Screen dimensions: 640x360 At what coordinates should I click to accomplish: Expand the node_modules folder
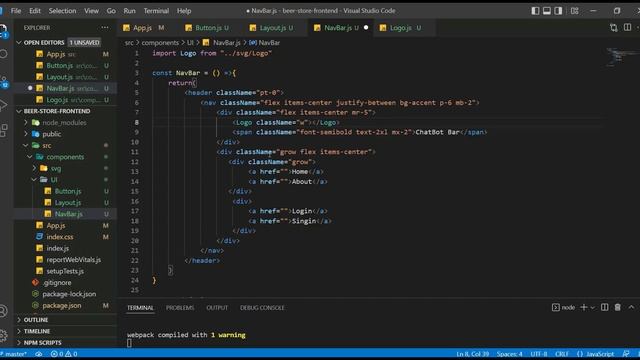[x=66, y=122]
